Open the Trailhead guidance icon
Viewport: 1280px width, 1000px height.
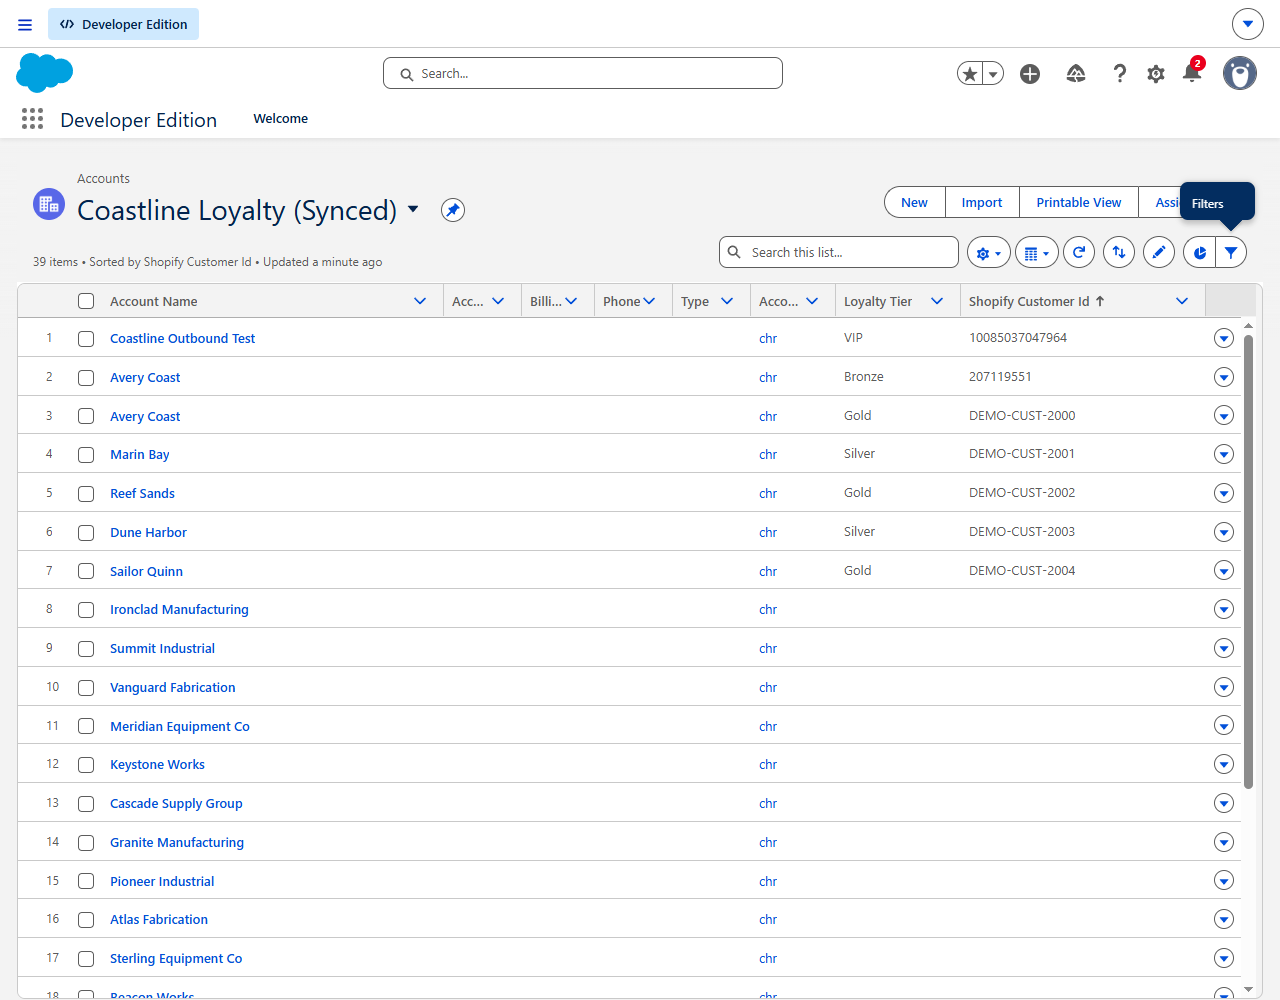(x=1076, y=73)
